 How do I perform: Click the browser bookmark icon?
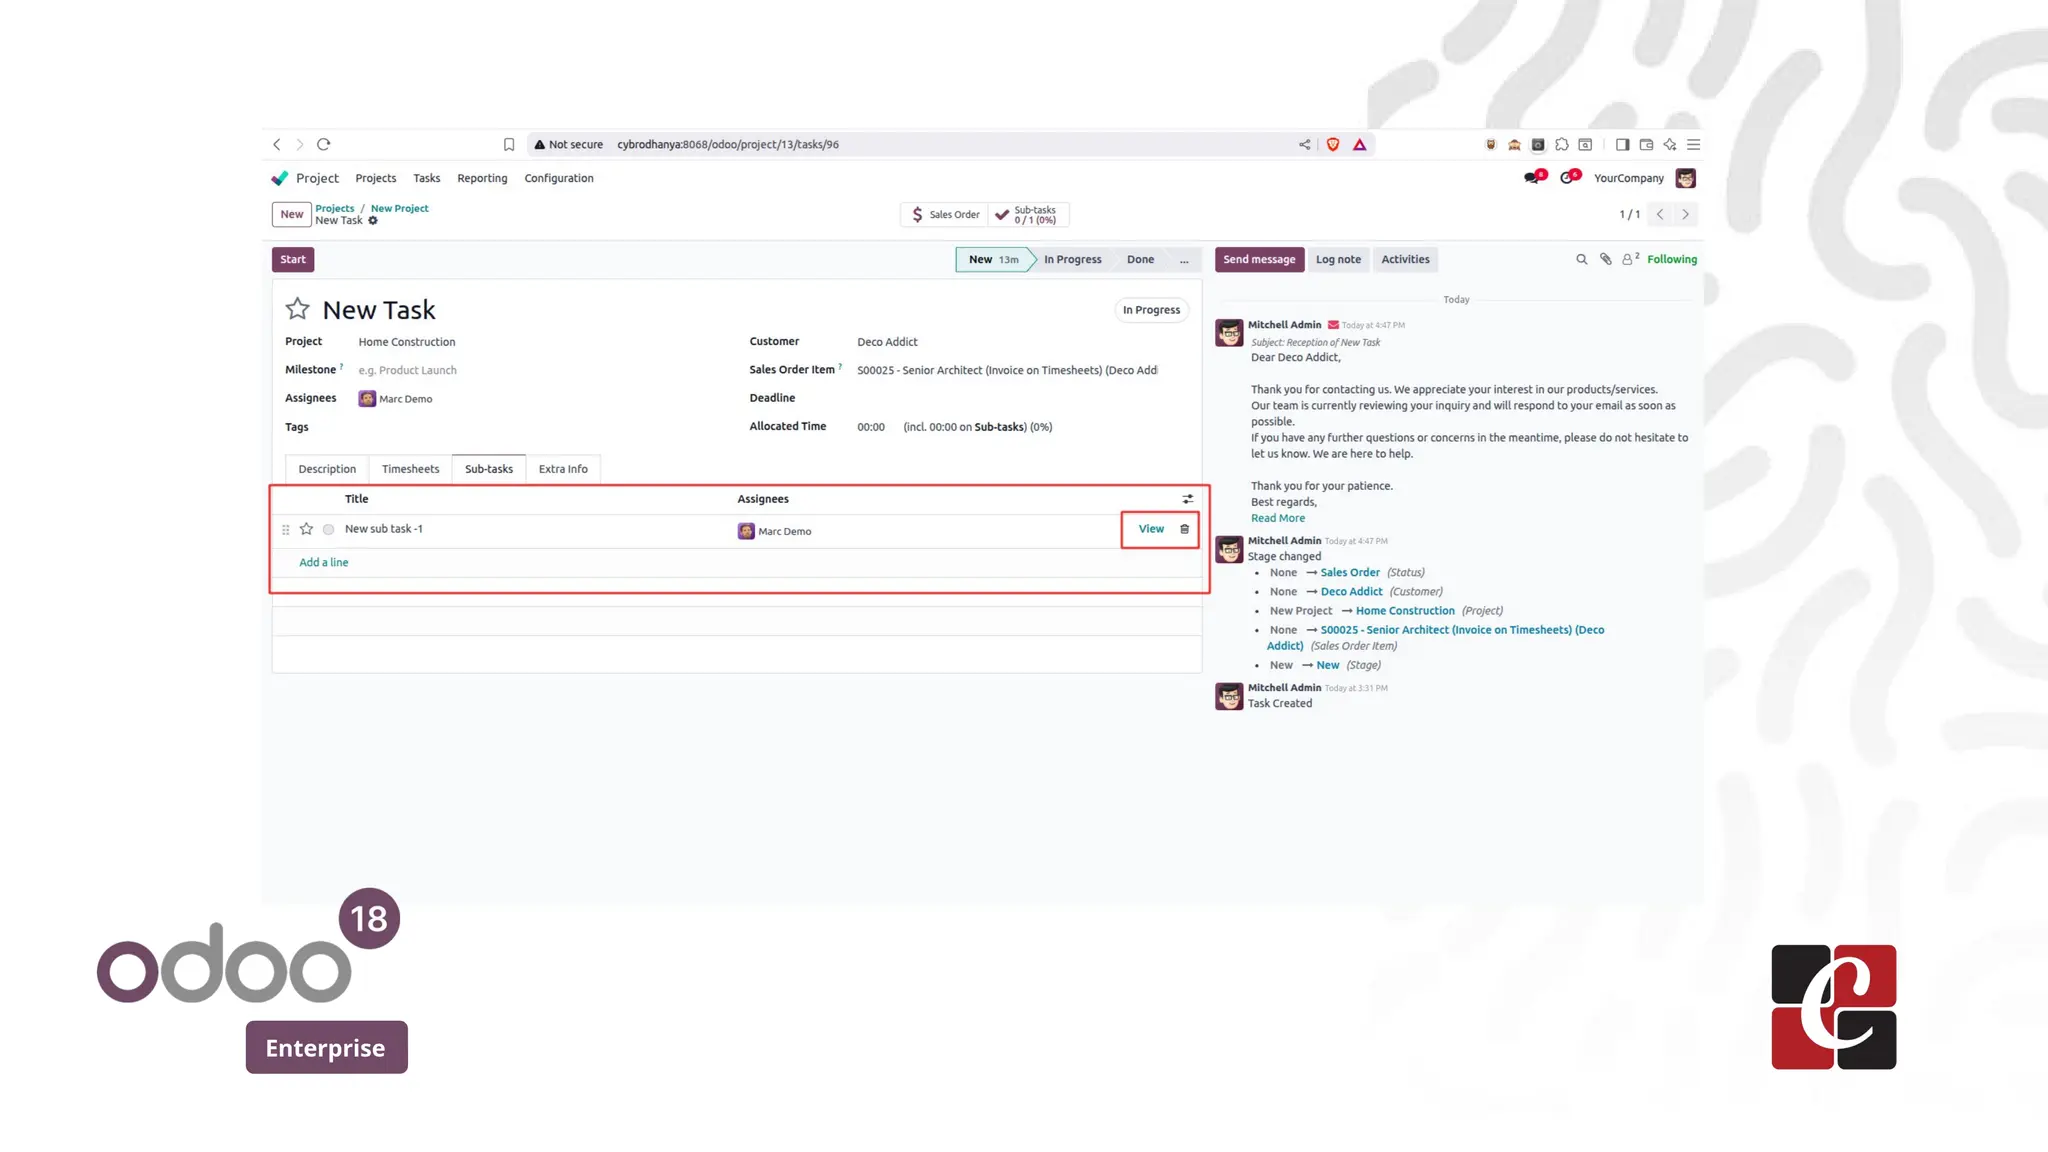point(509,144)
